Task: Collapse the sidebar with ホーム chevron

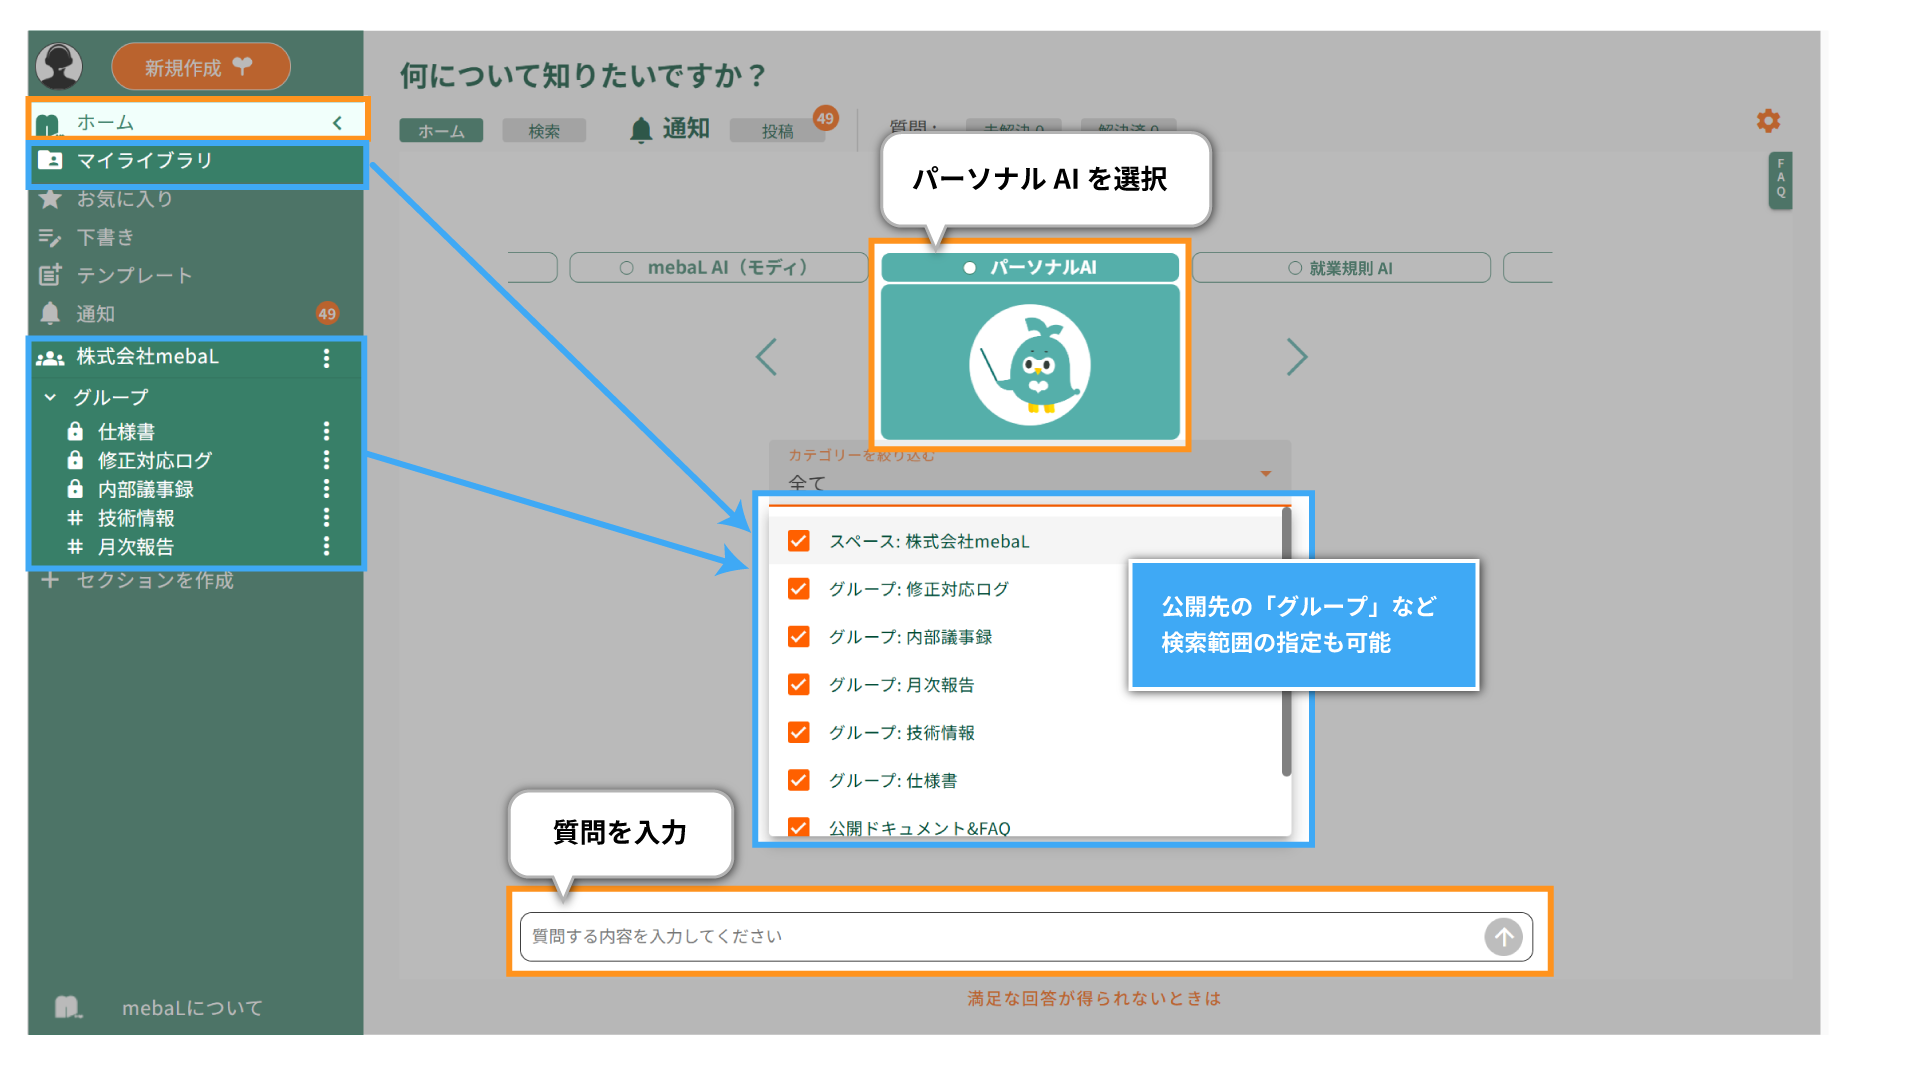Action: (338, 123)
